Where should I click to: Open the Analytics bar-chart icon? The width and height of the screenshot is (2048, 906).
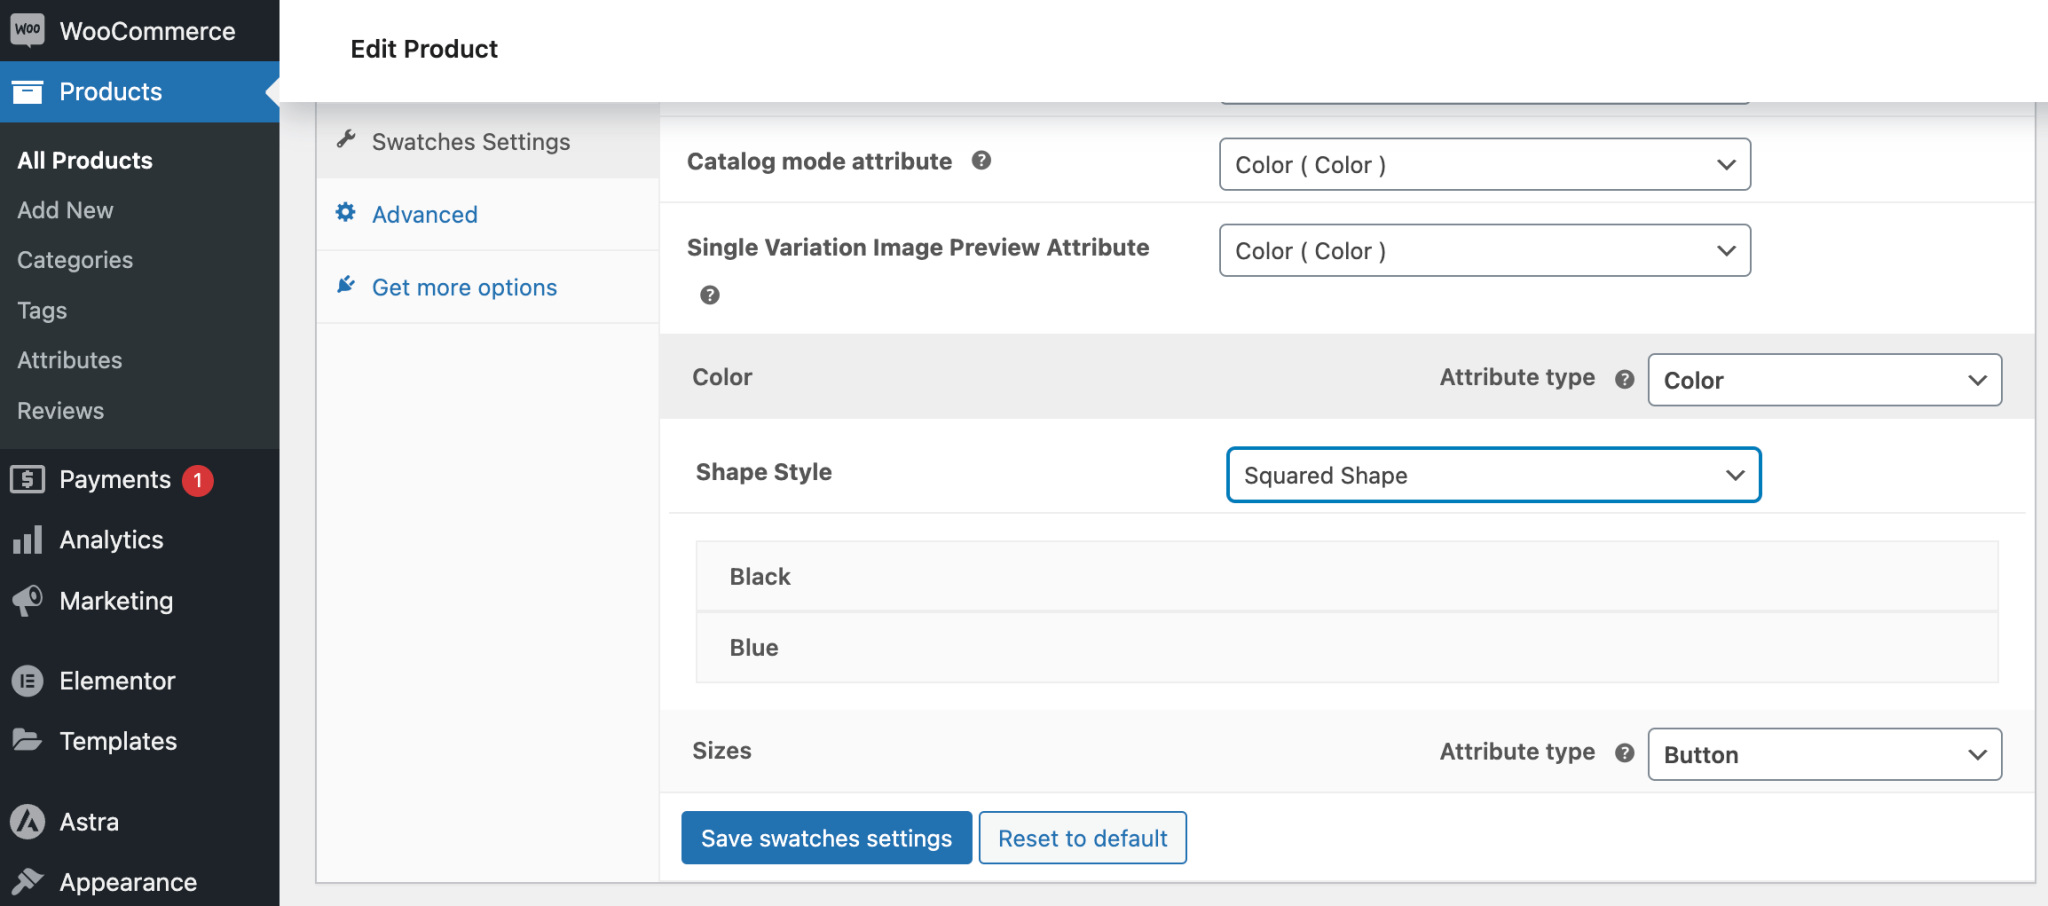[x=28, y=539]
